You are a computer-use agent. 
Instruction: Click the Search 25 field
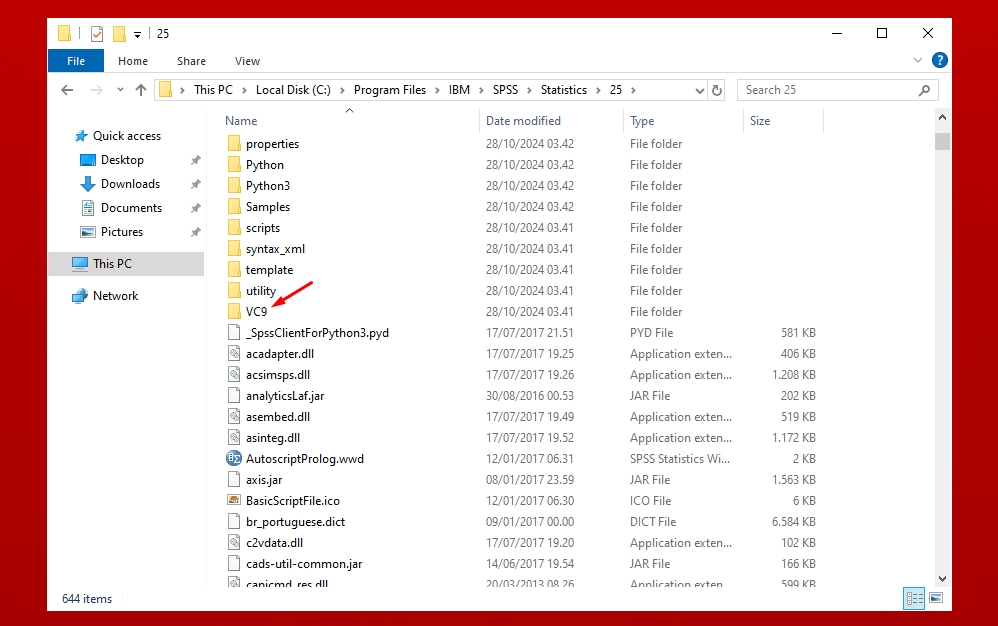(837, 90)
